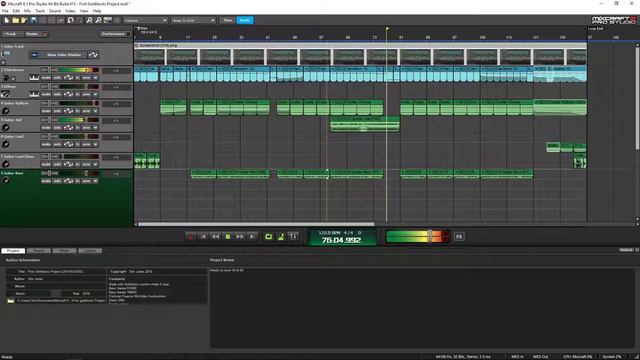Toggle automation on Guitar Bass track 8
Viewport: 640px width, 360px height.
tap(68, 181)
